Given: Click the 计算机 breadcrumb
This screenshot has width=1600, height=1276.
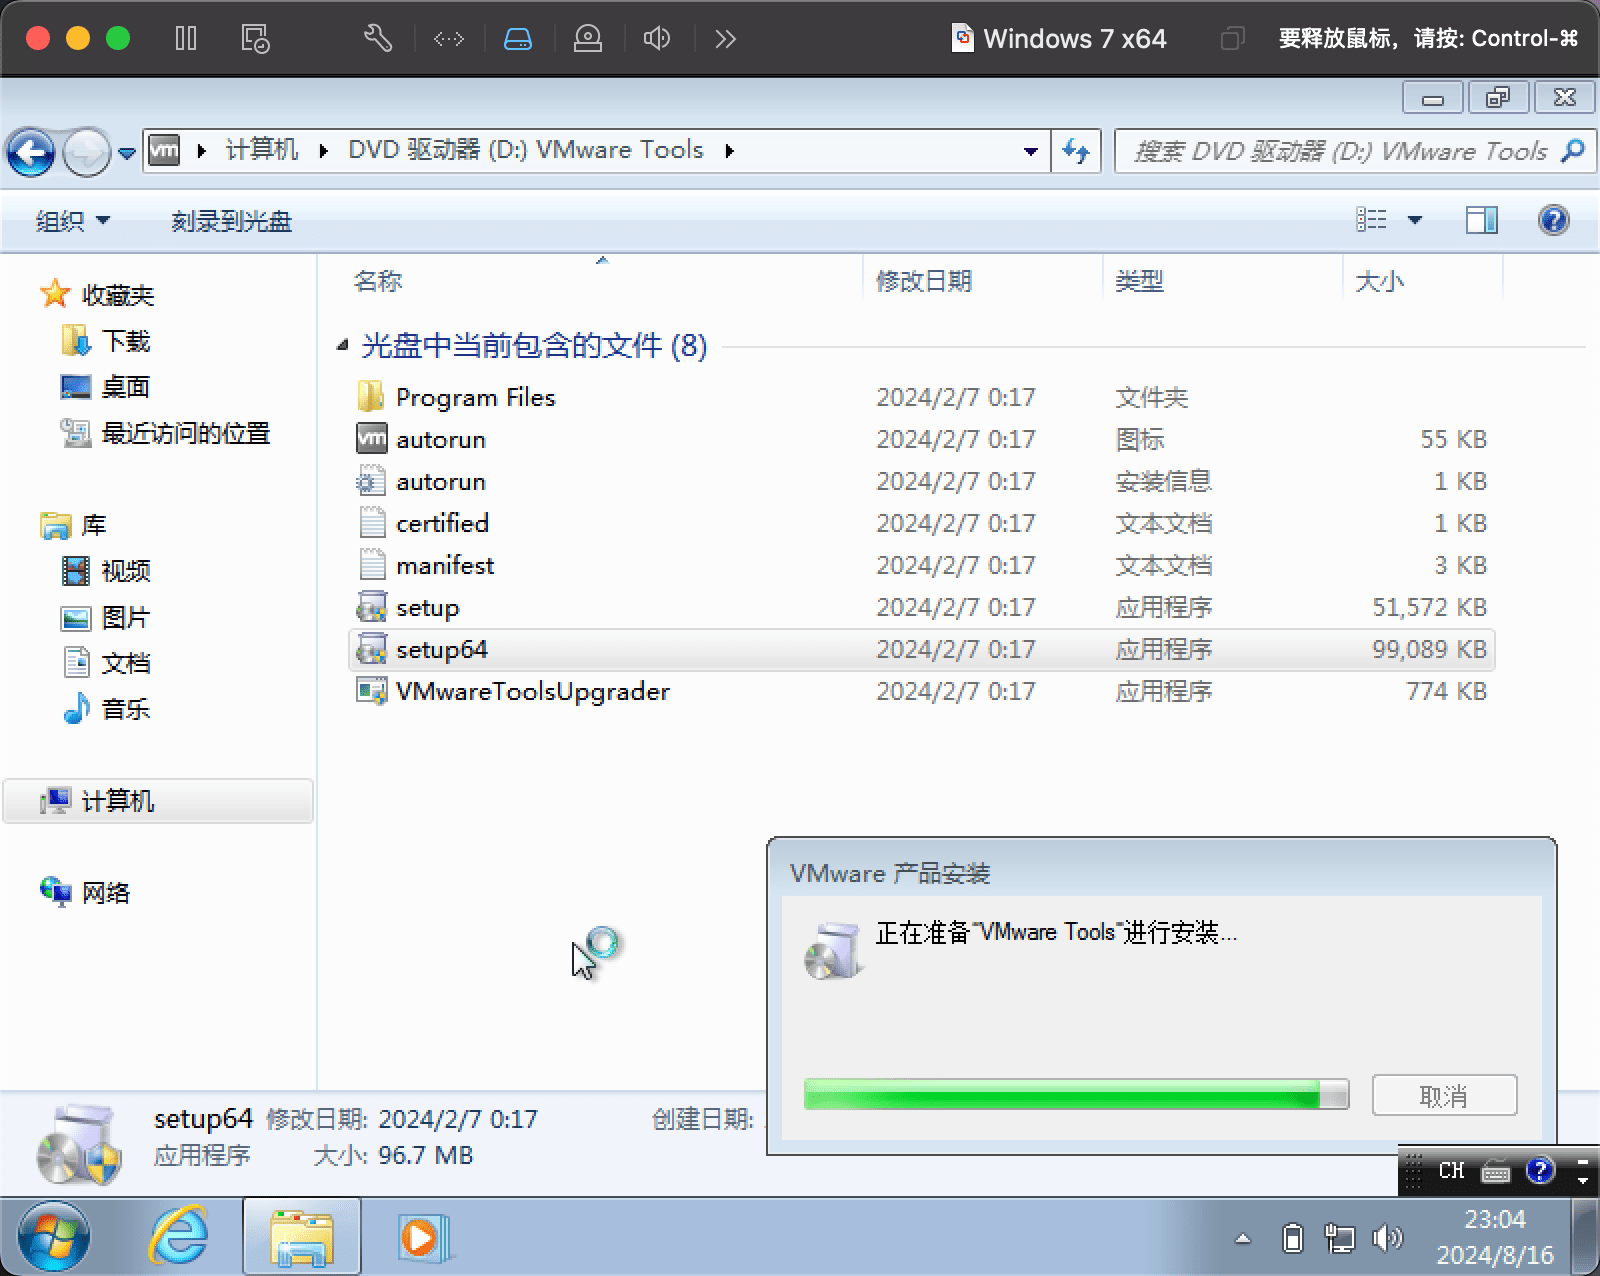Looking at the screenshot, I should [x=262, y=150].
